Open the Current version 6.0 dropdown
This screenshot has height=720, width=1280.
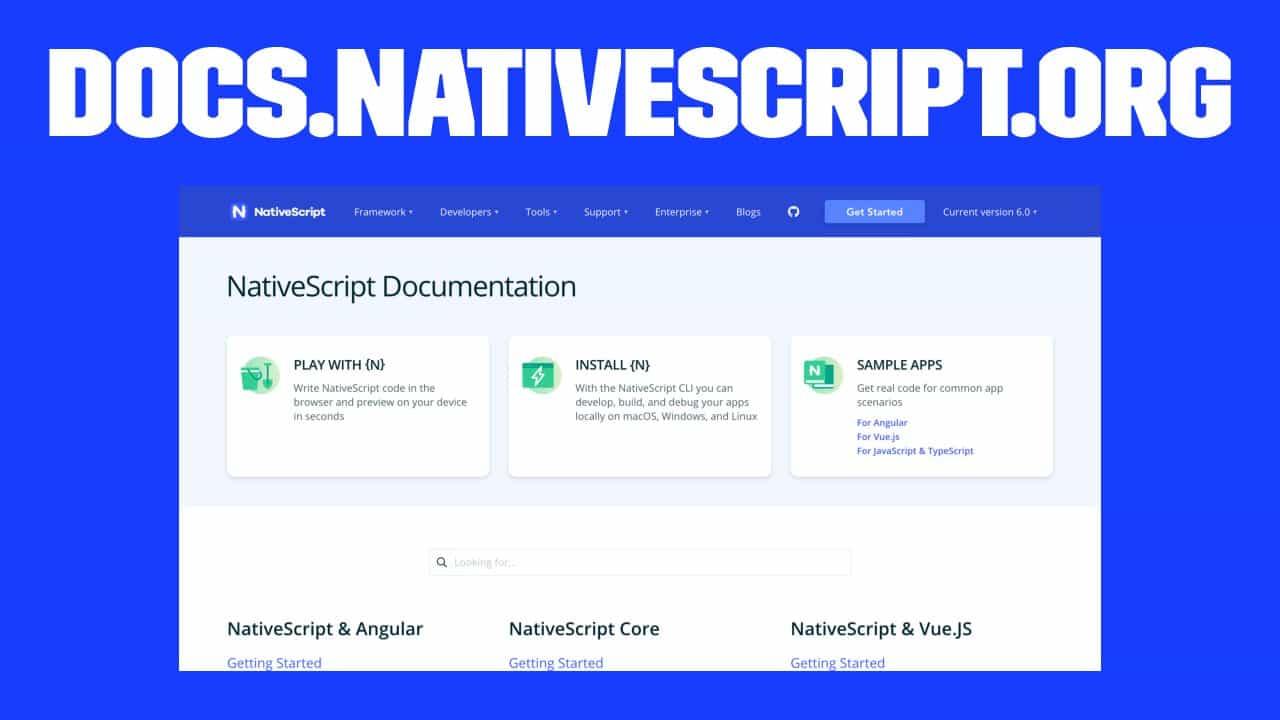(x=989, y=212)
